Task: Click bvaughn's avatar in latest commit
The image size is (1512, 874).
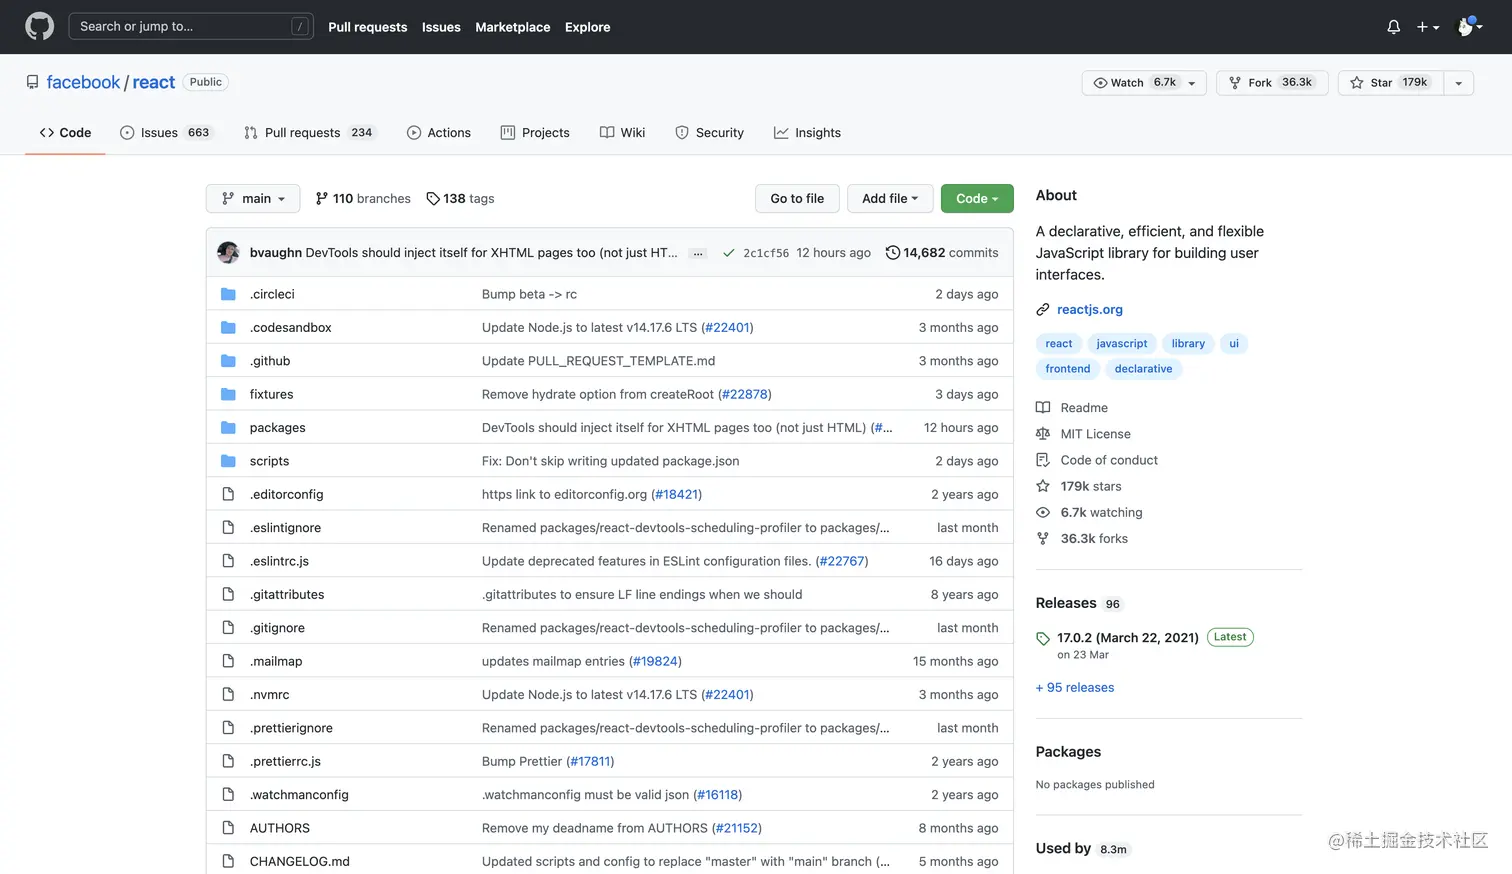Action: pyautogui.click(x=228, y=252)
